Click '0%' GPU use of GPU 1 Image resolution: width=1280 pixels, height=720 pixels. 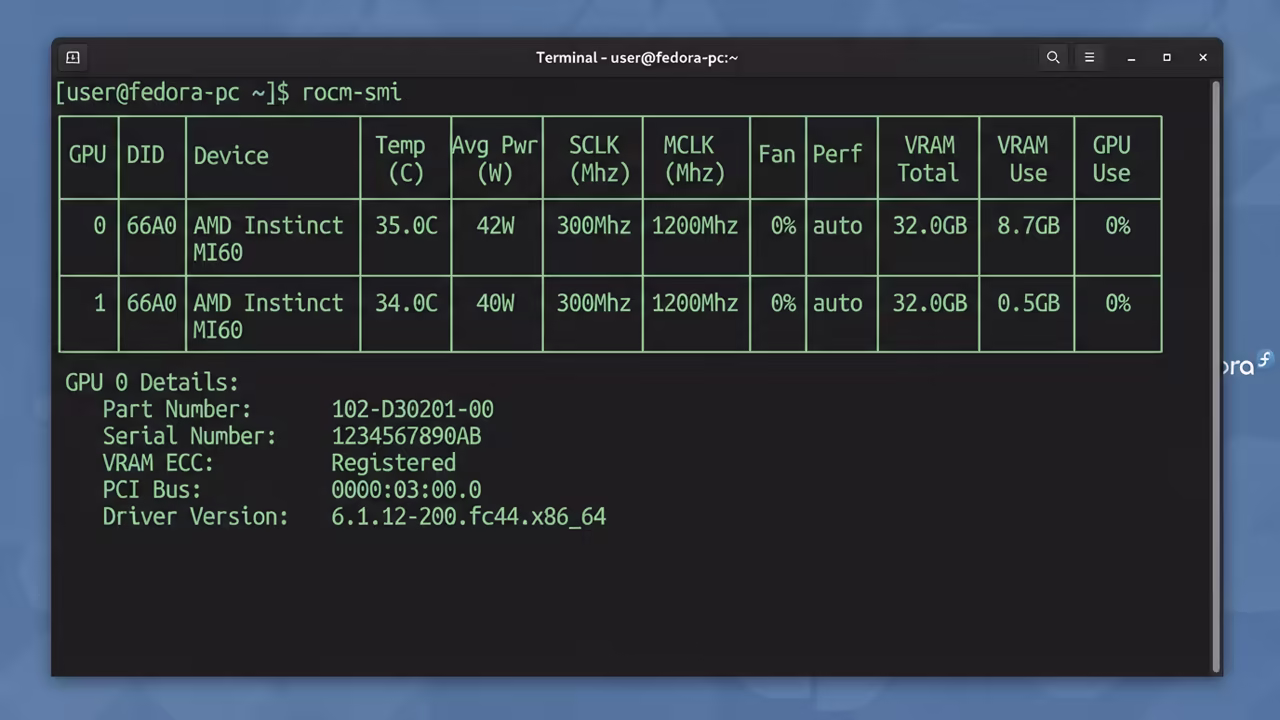[1118, 303]
